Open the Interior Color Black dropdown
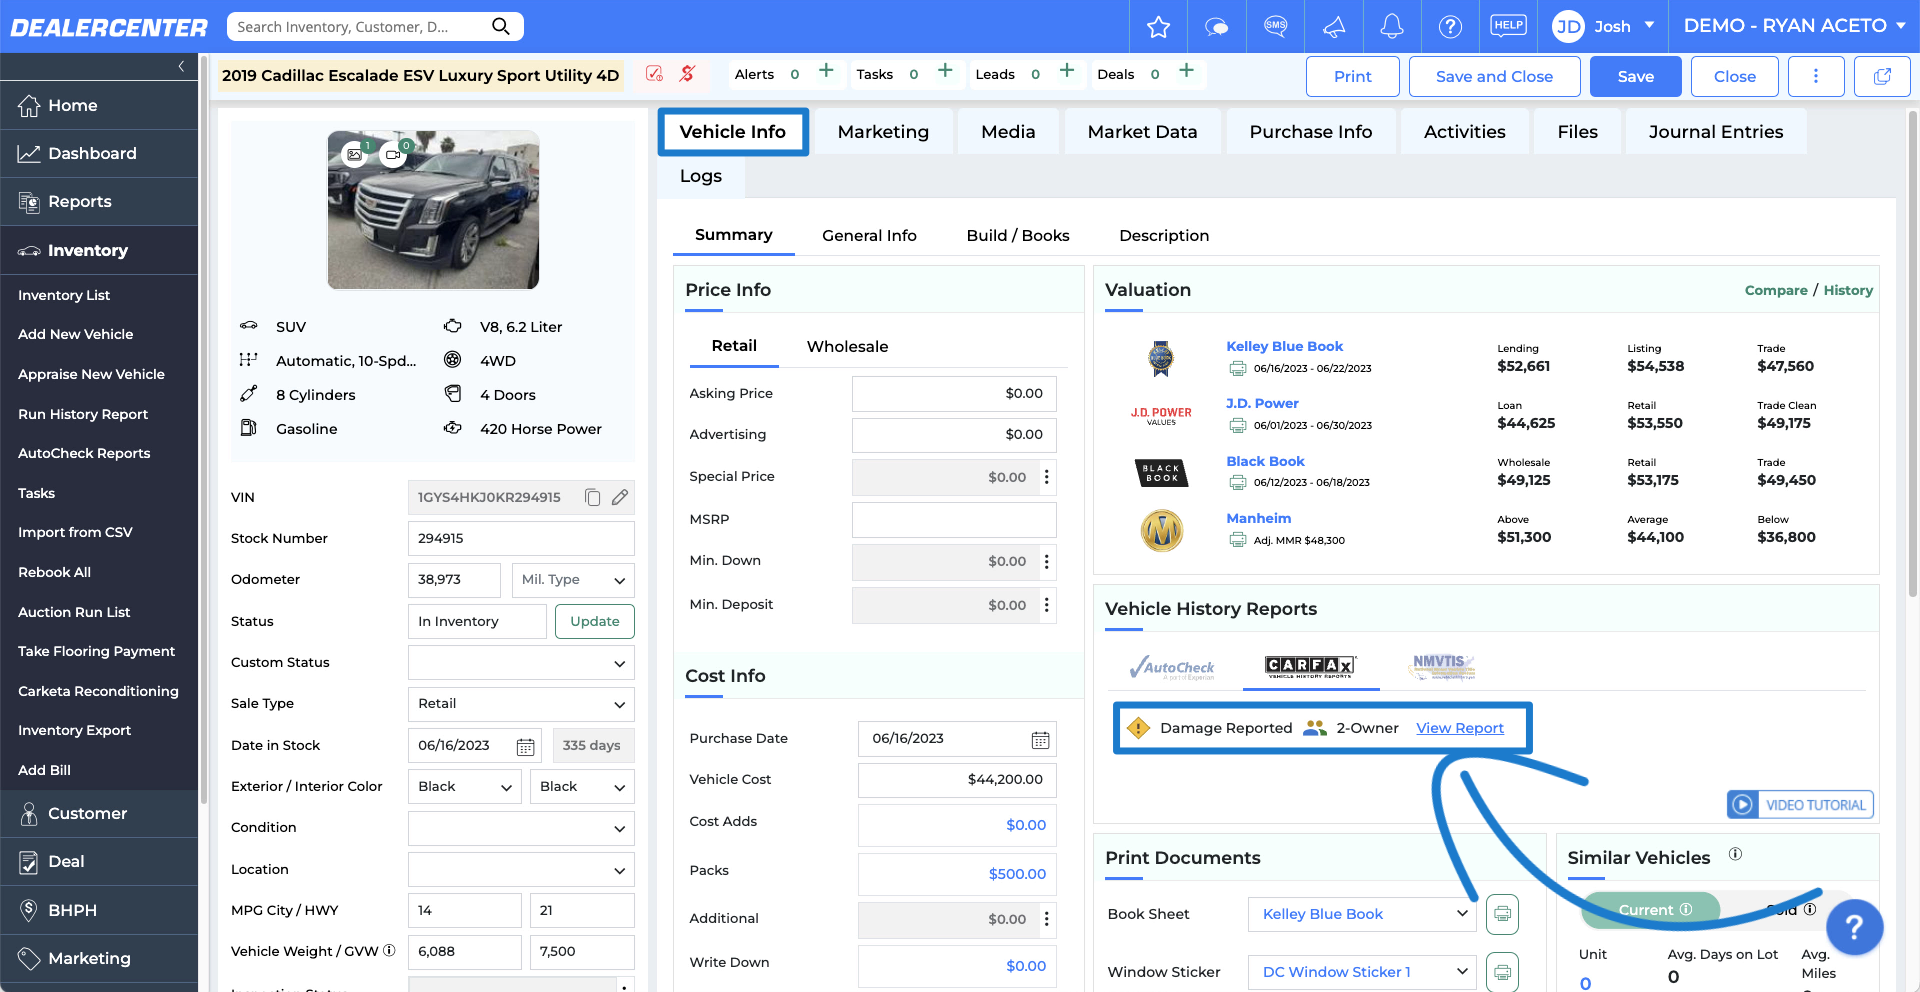This screenshot has height=992, width=1920. [582, 787]
